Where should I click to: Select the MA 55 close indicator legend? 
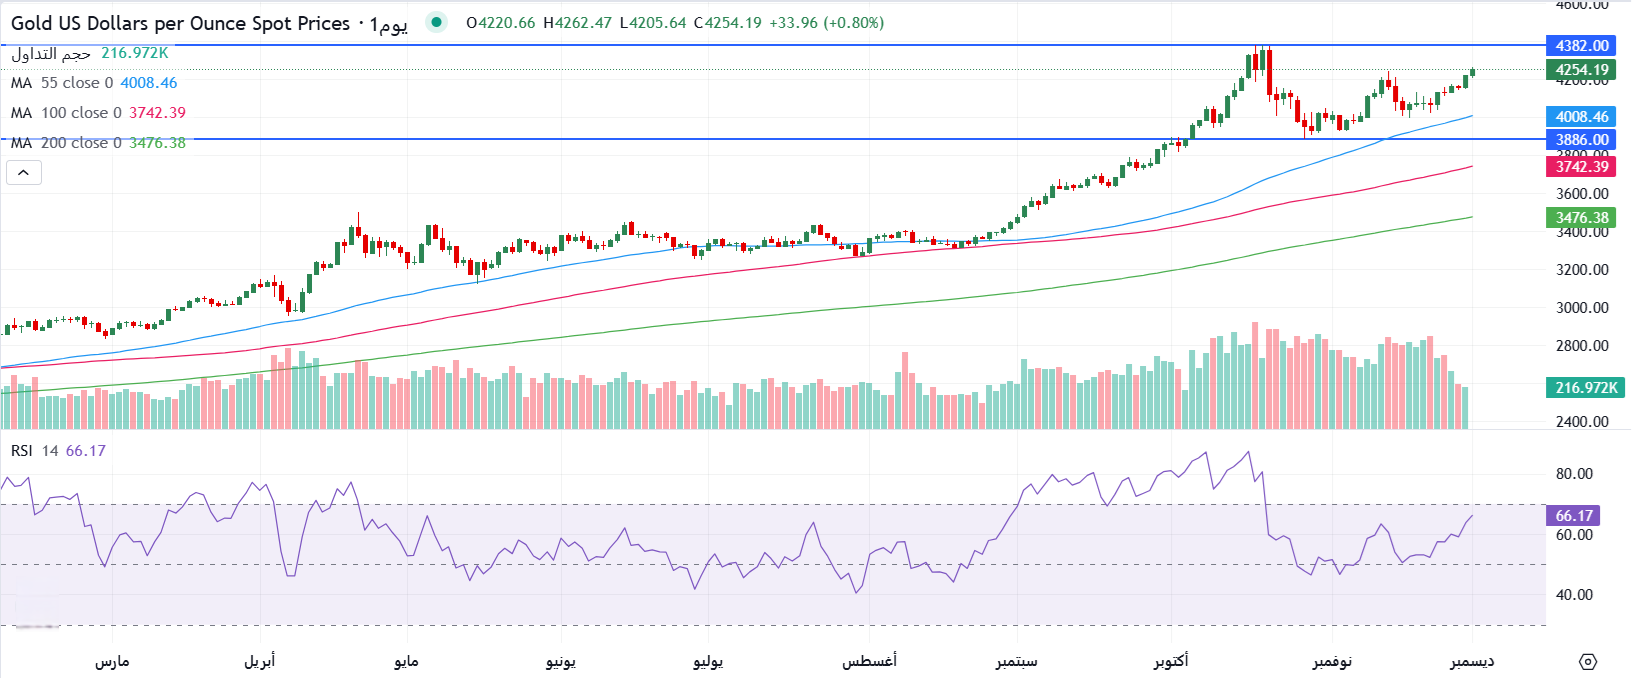tap(94, 83)
